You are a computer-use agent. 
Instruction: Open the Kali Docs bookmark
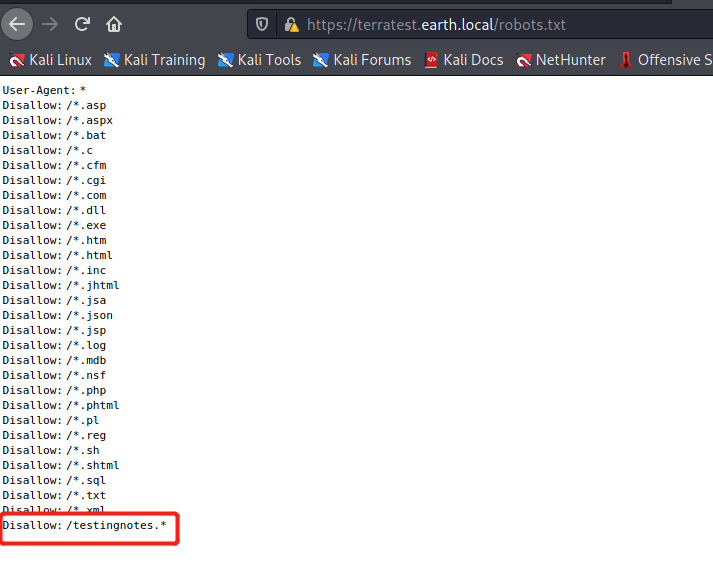pos(464,60)
